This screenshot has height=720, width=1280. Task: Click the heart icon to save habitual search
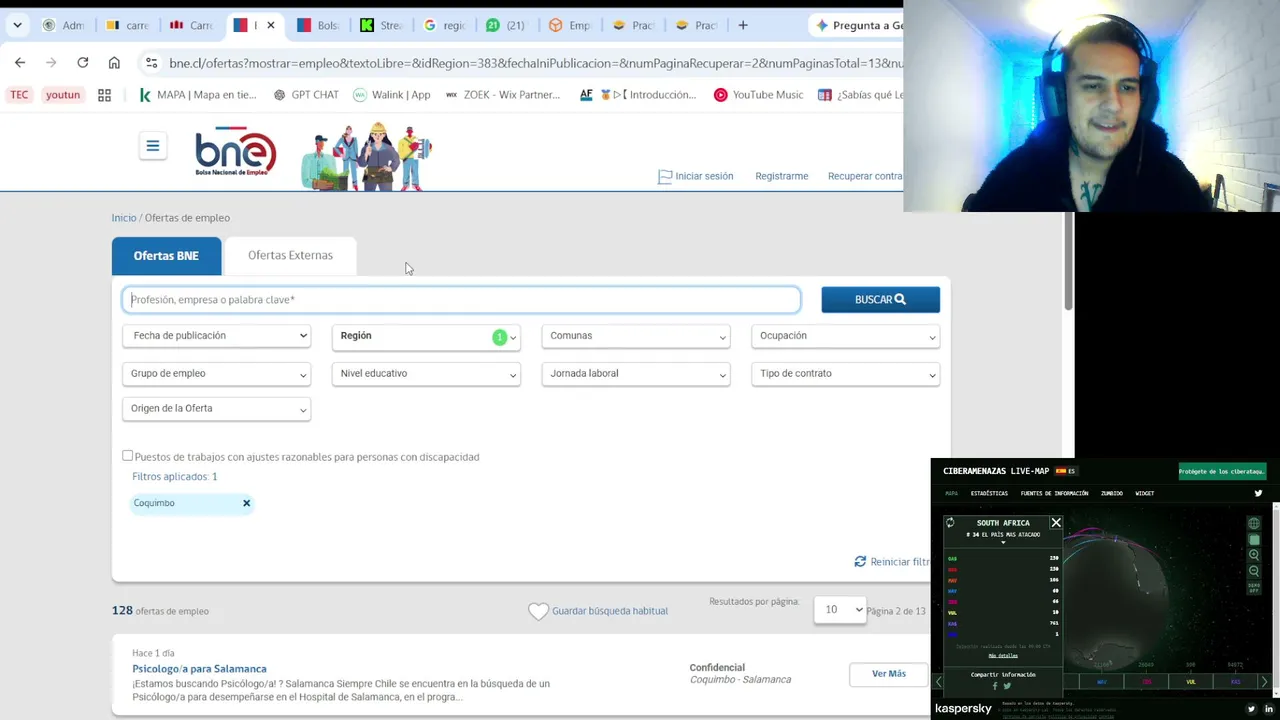click(x=538, y=611)
